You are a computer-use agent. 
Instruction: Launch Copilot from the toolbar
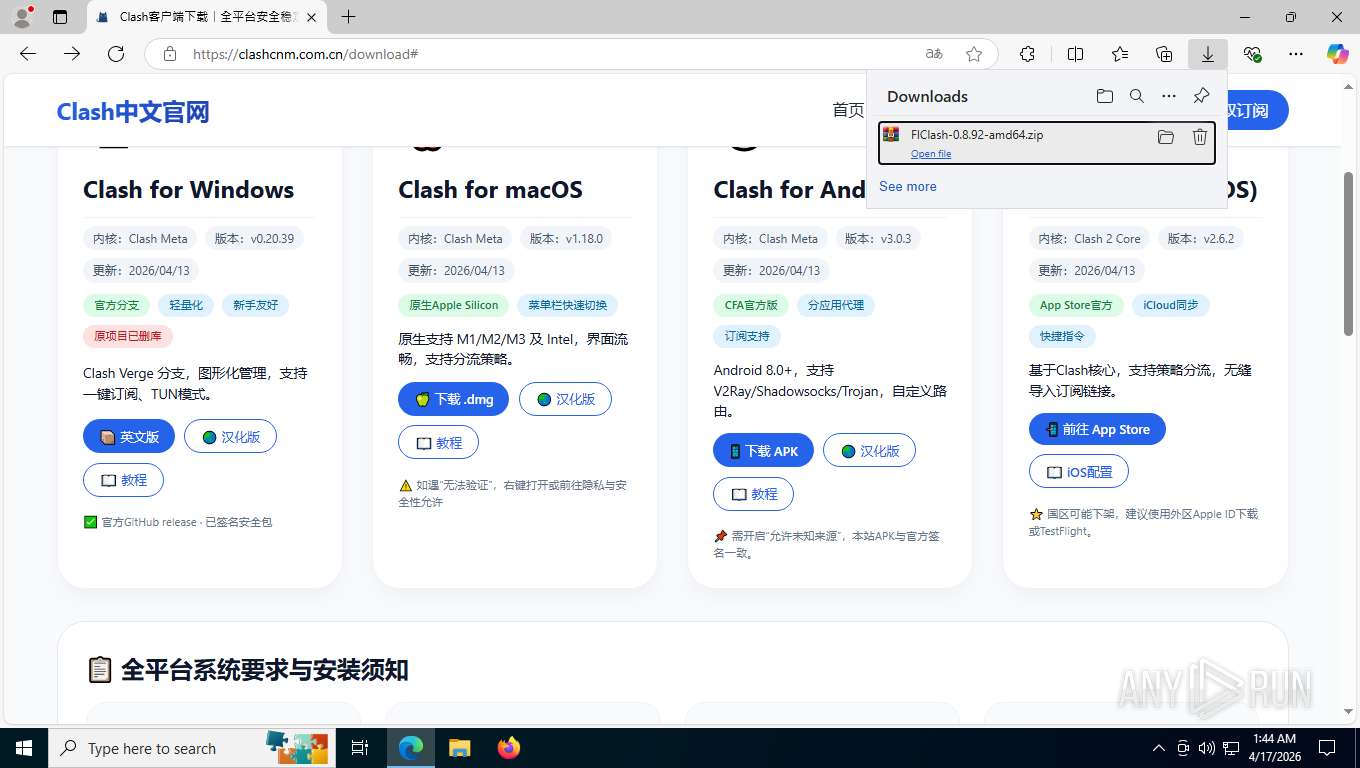click(1338, 54)
